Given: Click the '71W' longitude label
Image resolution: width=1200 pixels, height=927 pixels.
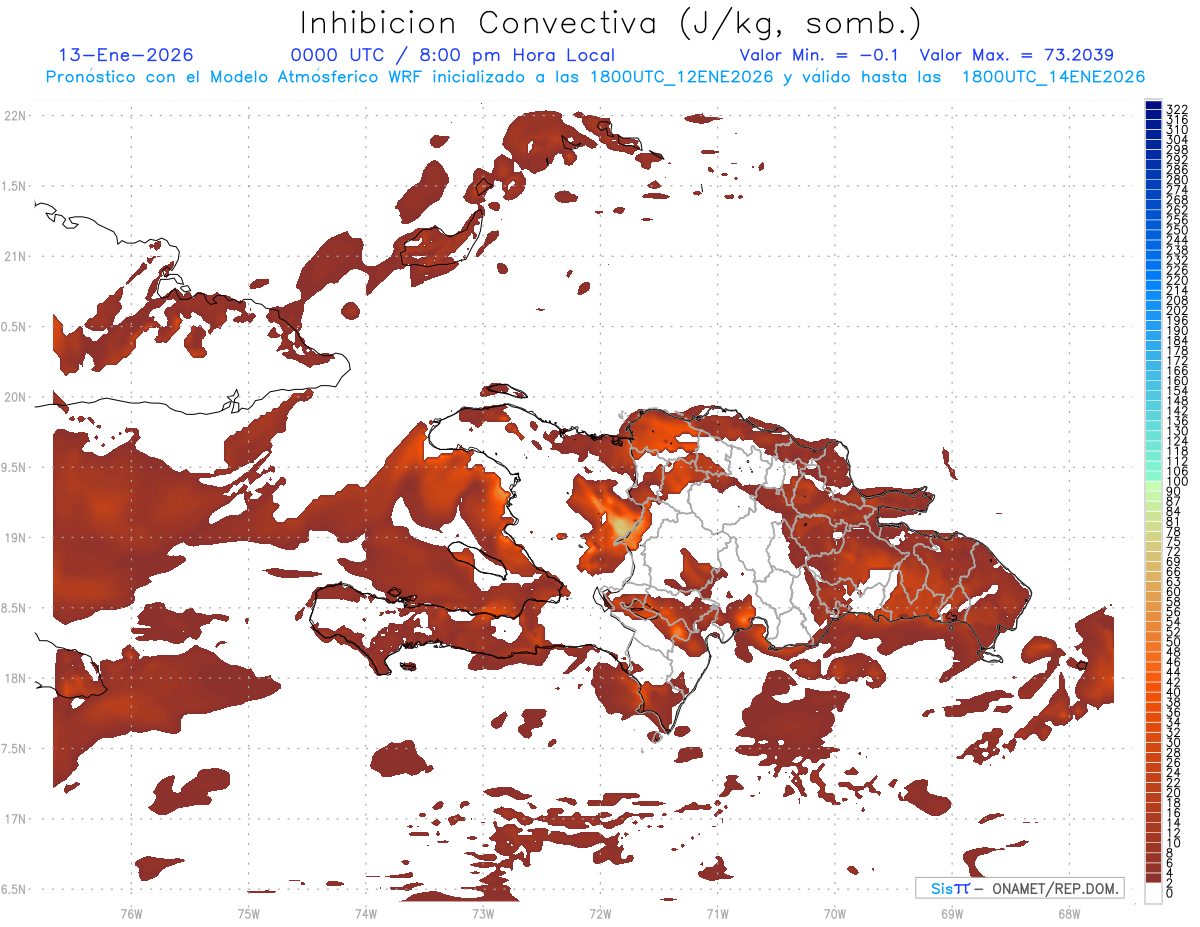Looking at the screenshot, I should click(717, 913).
